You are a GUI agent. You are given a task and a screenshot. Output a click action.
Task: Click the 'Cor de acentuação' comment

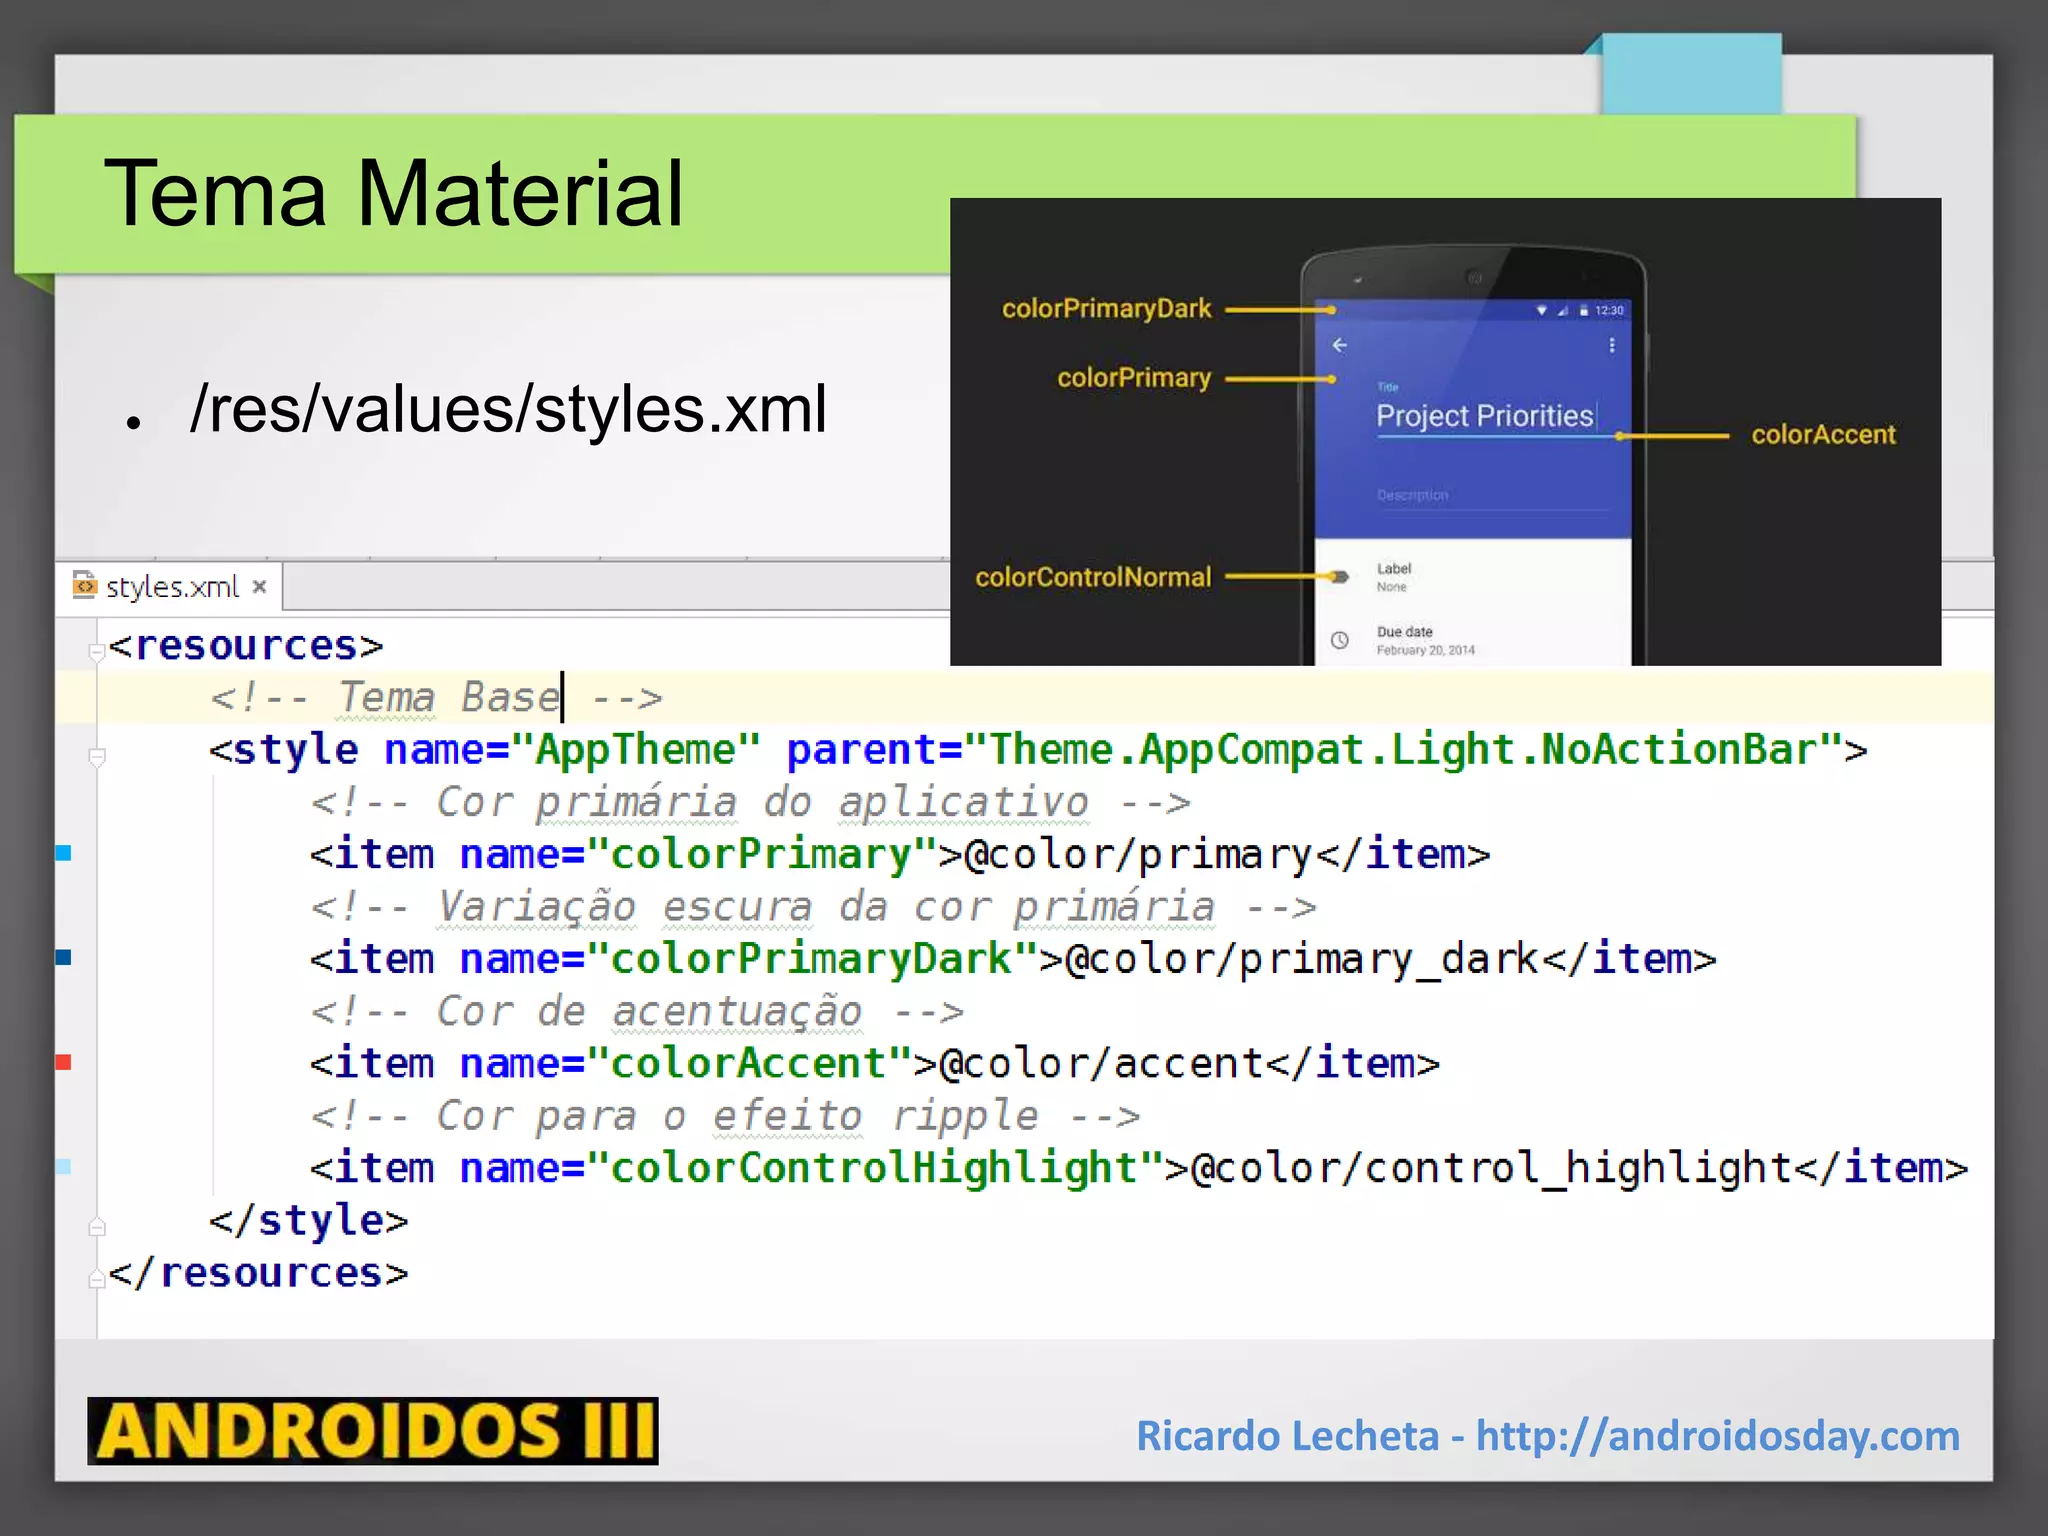[x=637, y=1011]
